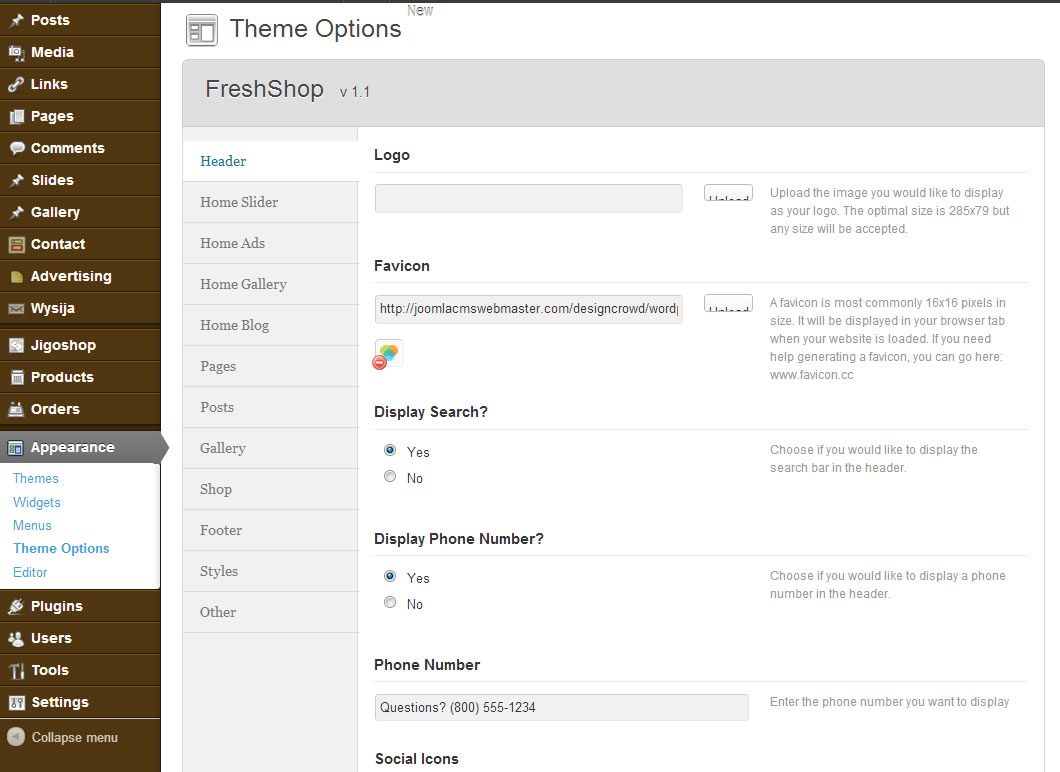Image resolution: width=1060 pixels, height=772 pixels.
Task: Click the Links chain icon
Action: pyautogui.click(x=16, y=85)
